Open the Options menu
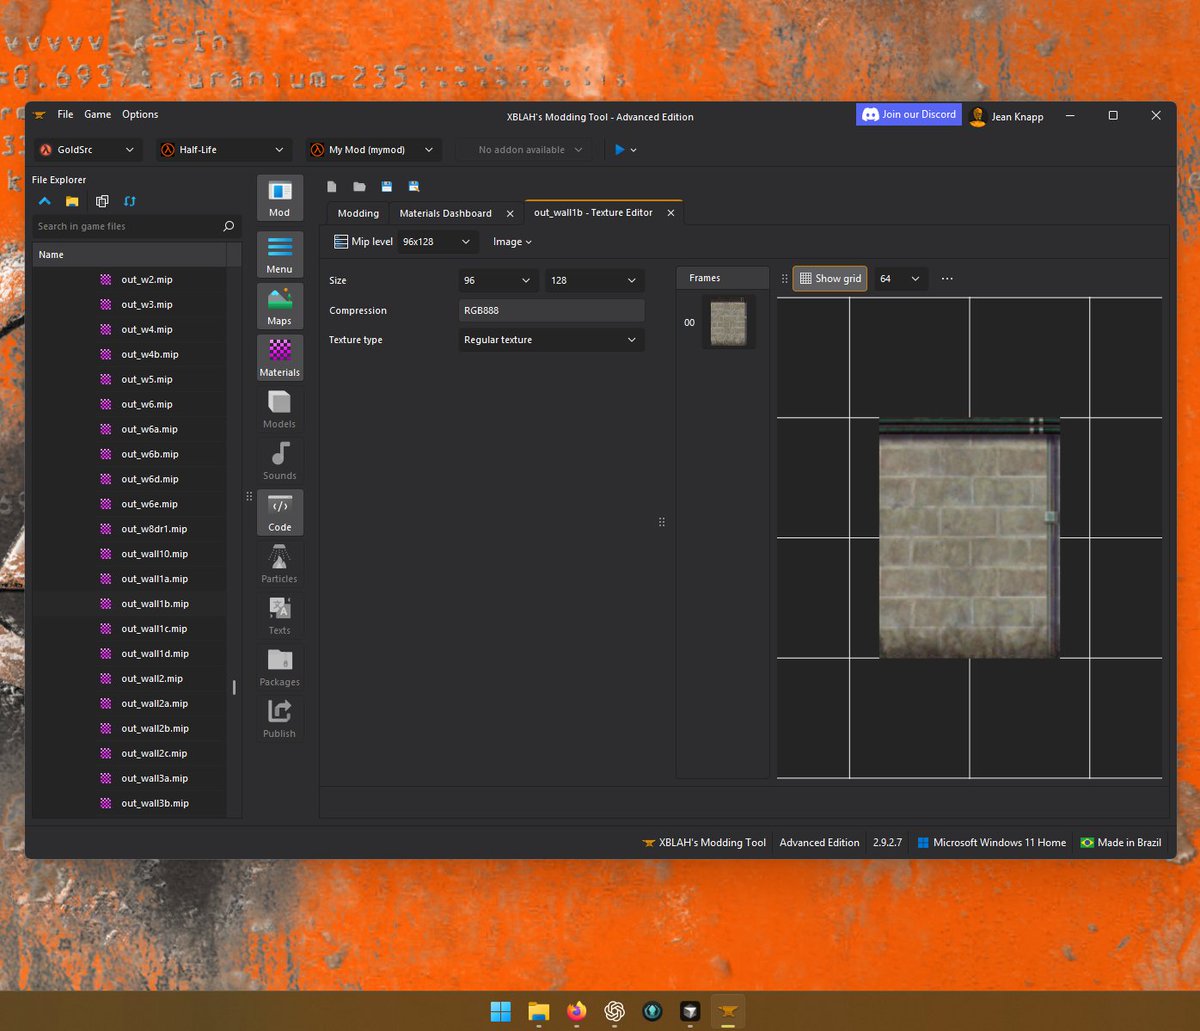1200x1031 pixels. [140, 115]
